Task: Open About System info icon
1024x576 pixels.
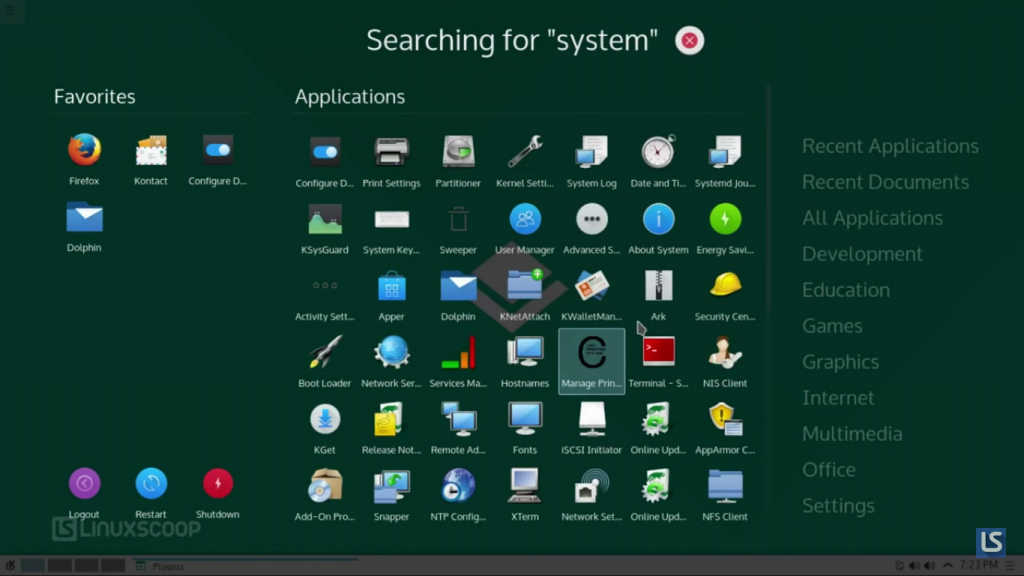Action: click(658, 220)
